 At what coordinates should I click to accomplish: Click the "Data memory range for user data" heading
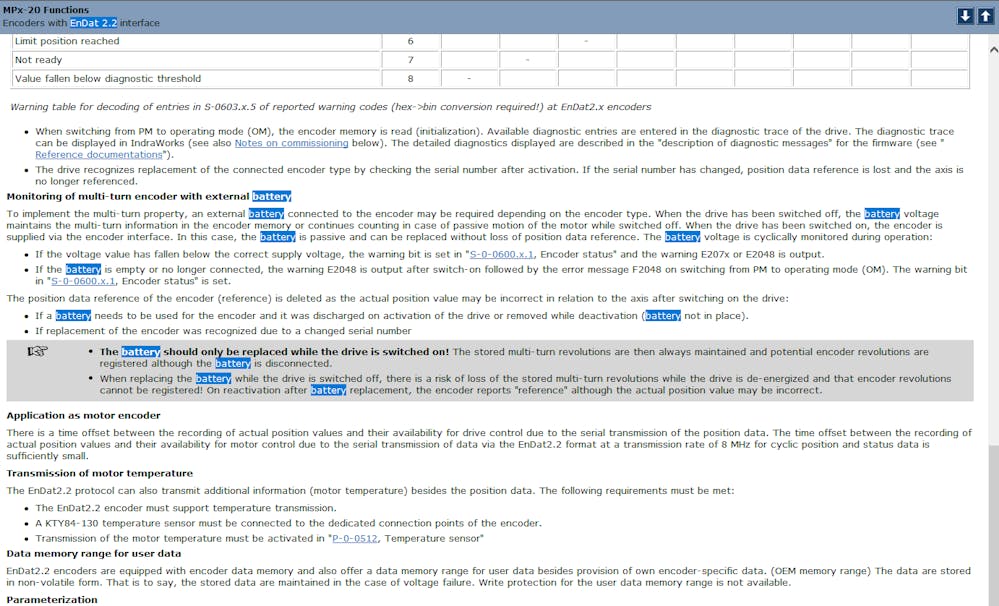point(94,553)
